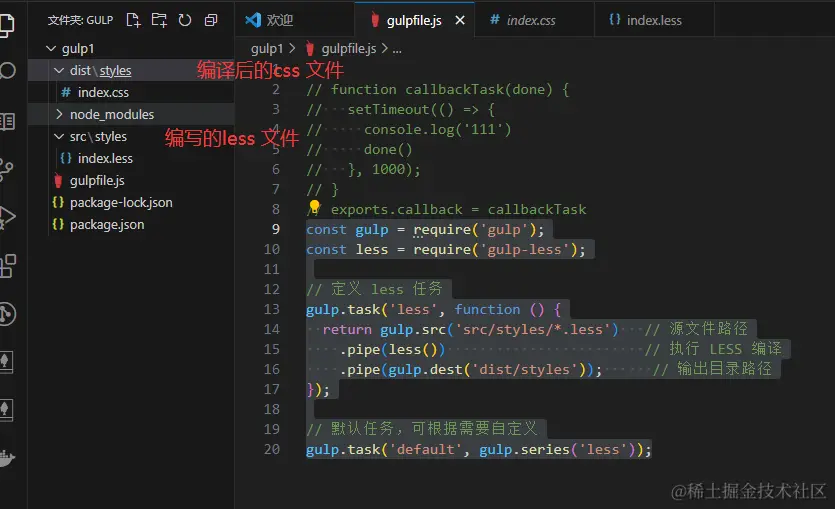Open the Search view in activity bar
This screenshot has width=835, height=509.
pyautogui.click(x=7, y=70)
